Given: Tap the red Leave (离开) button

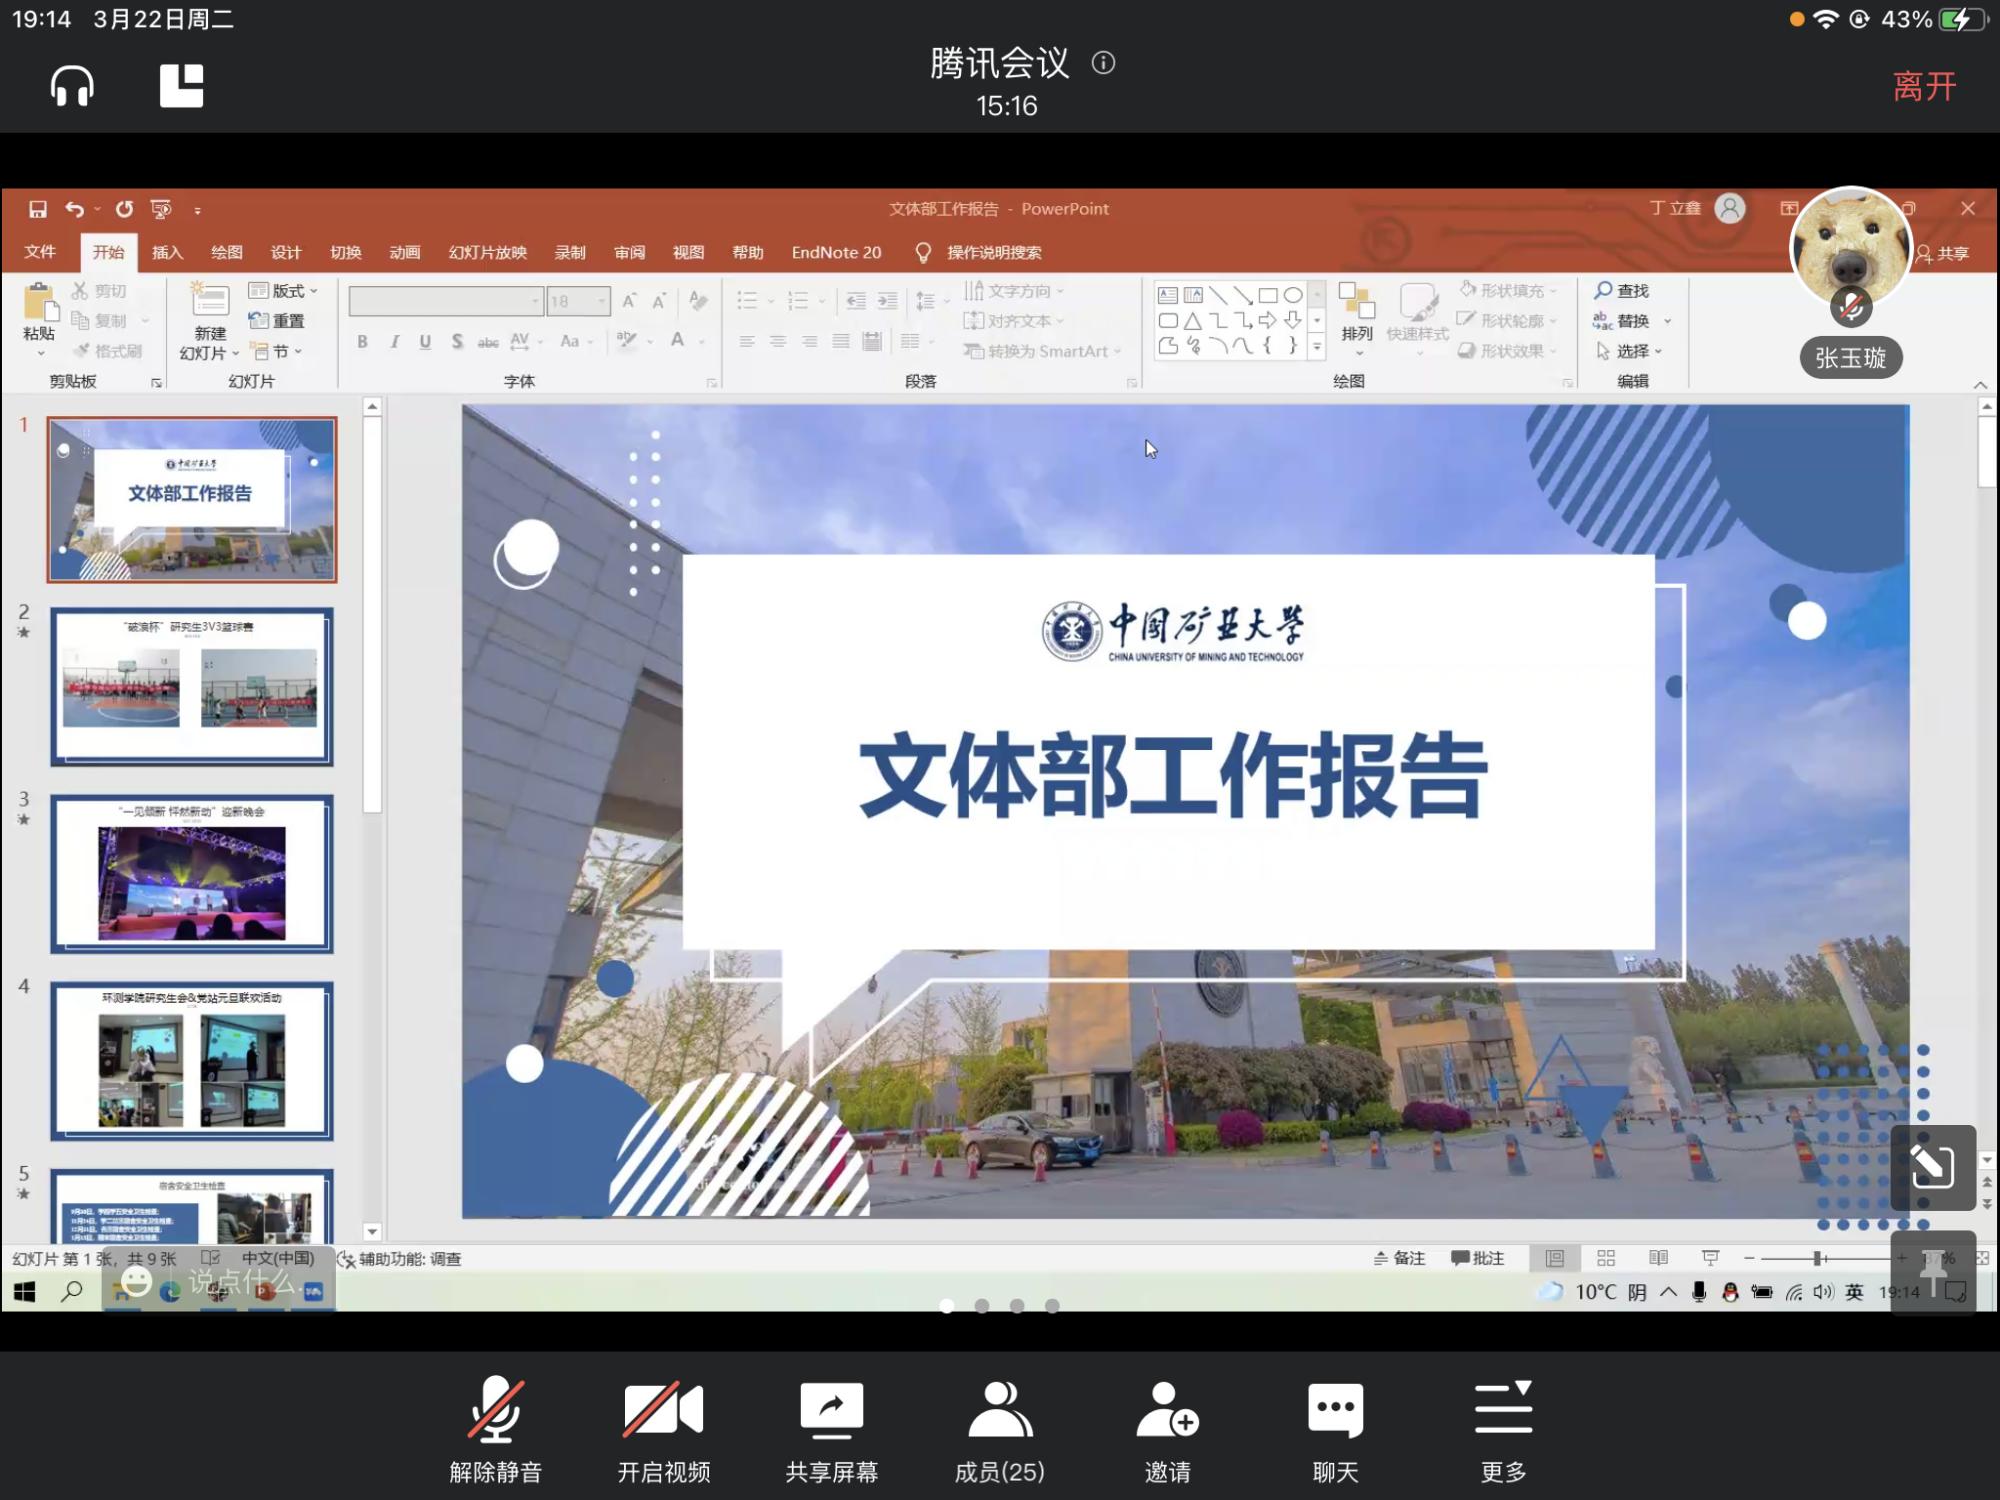Looking at the screenshot, I should 1924,86.
